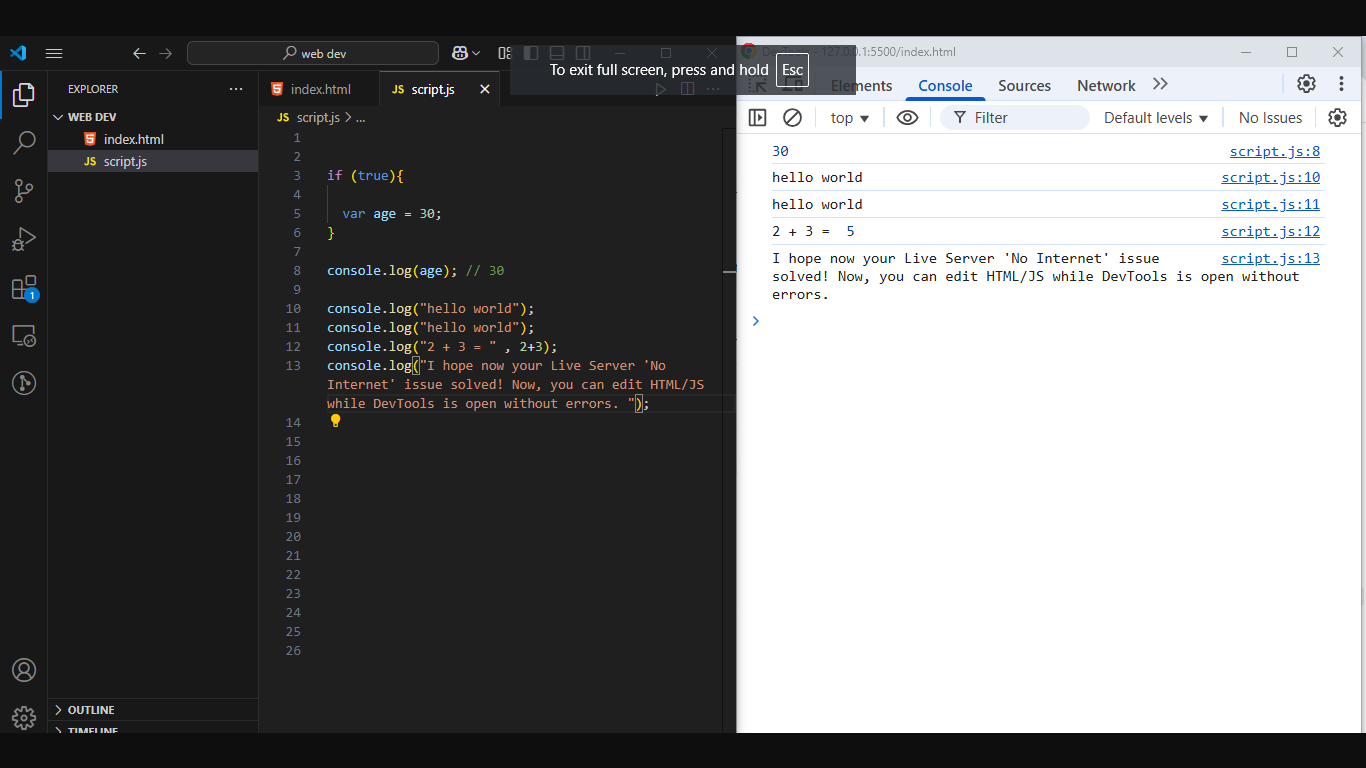Click the web dev command search box

[x=313, y=53]
